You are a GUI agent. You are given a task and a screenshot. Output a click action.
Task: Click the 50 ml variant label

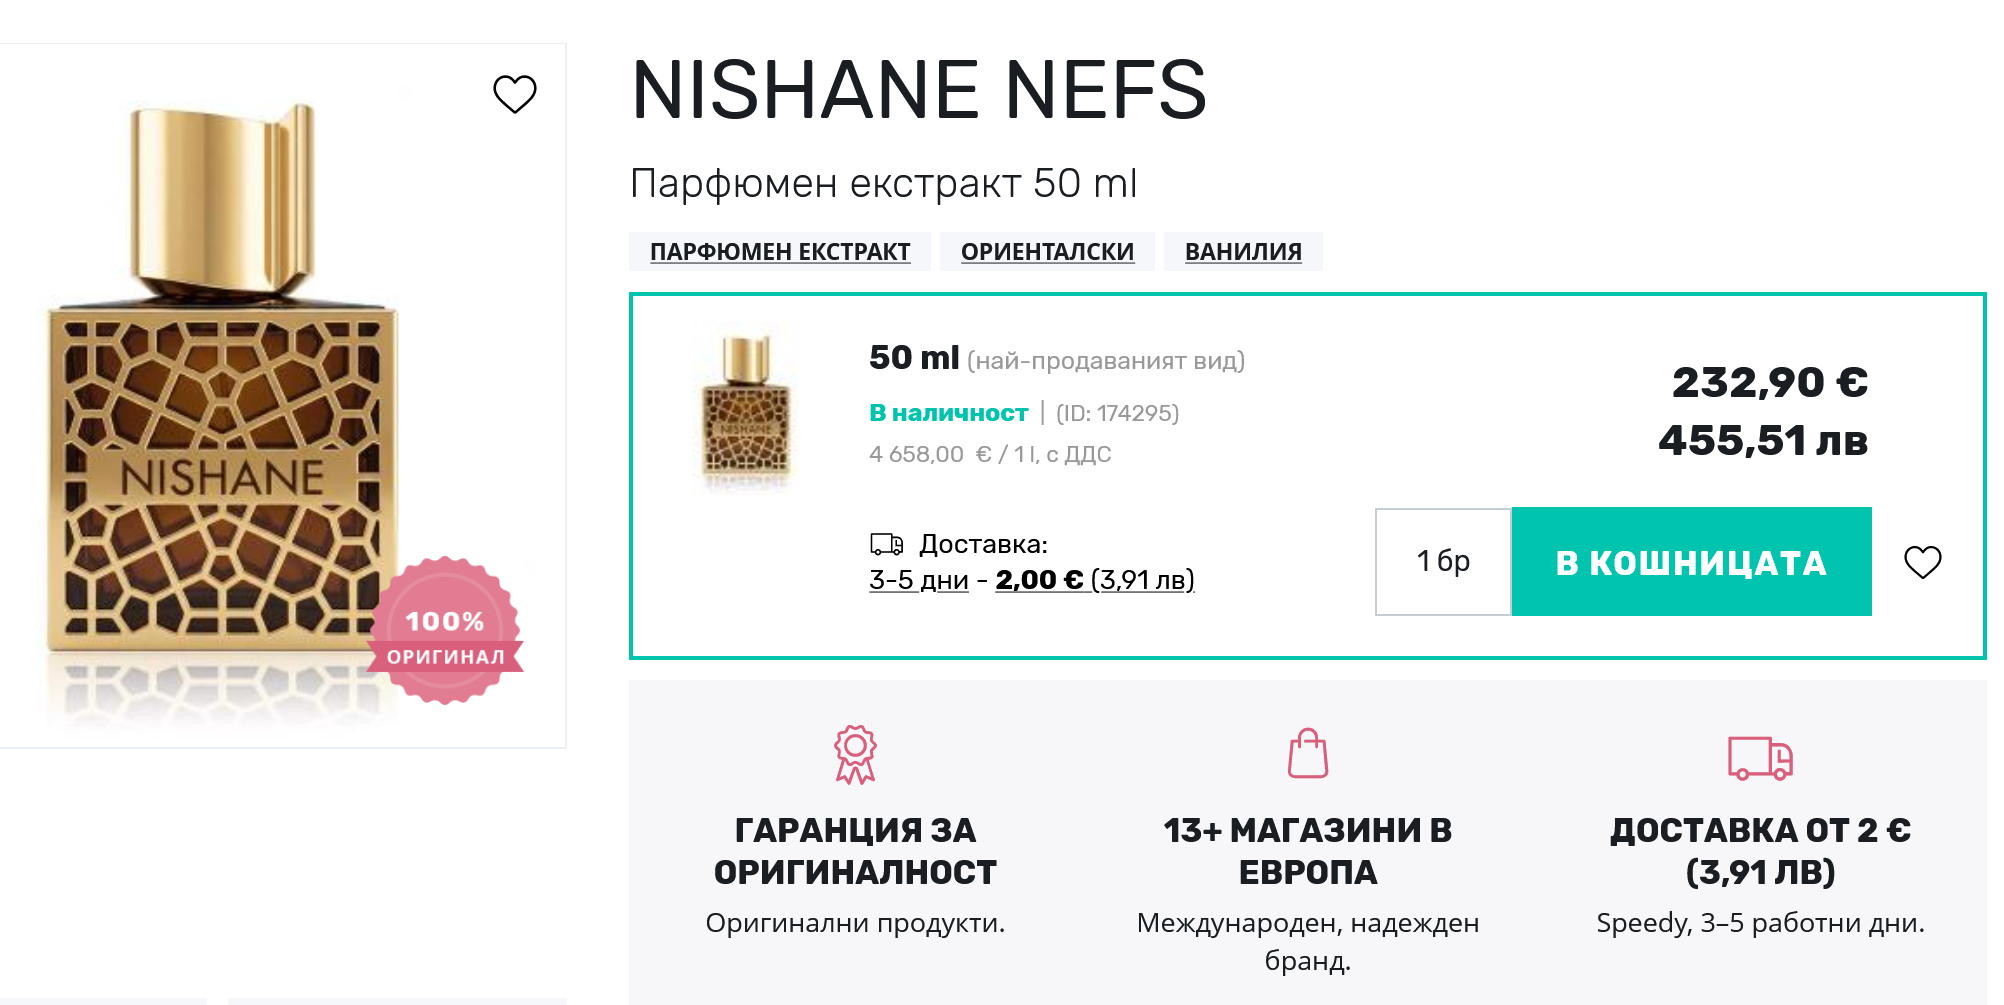[913, 358]
